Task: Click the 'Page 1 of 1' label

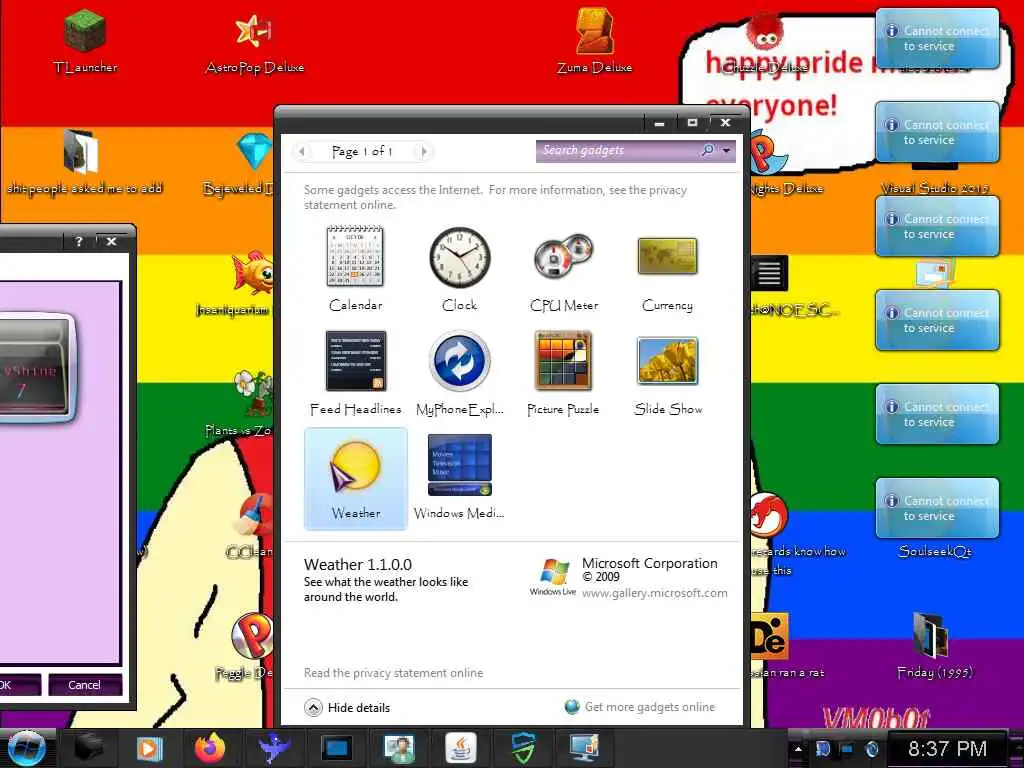Action: 362,152
